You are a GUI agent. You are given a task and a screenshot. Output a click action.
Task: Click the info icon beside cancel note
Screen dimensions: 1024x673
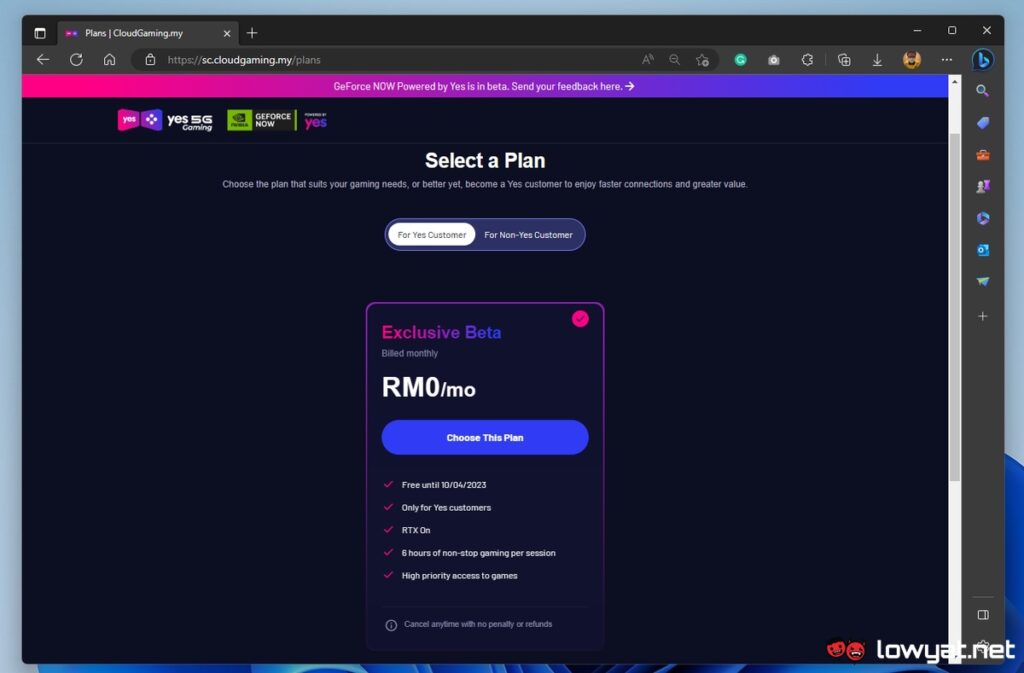tap(391, 625)
